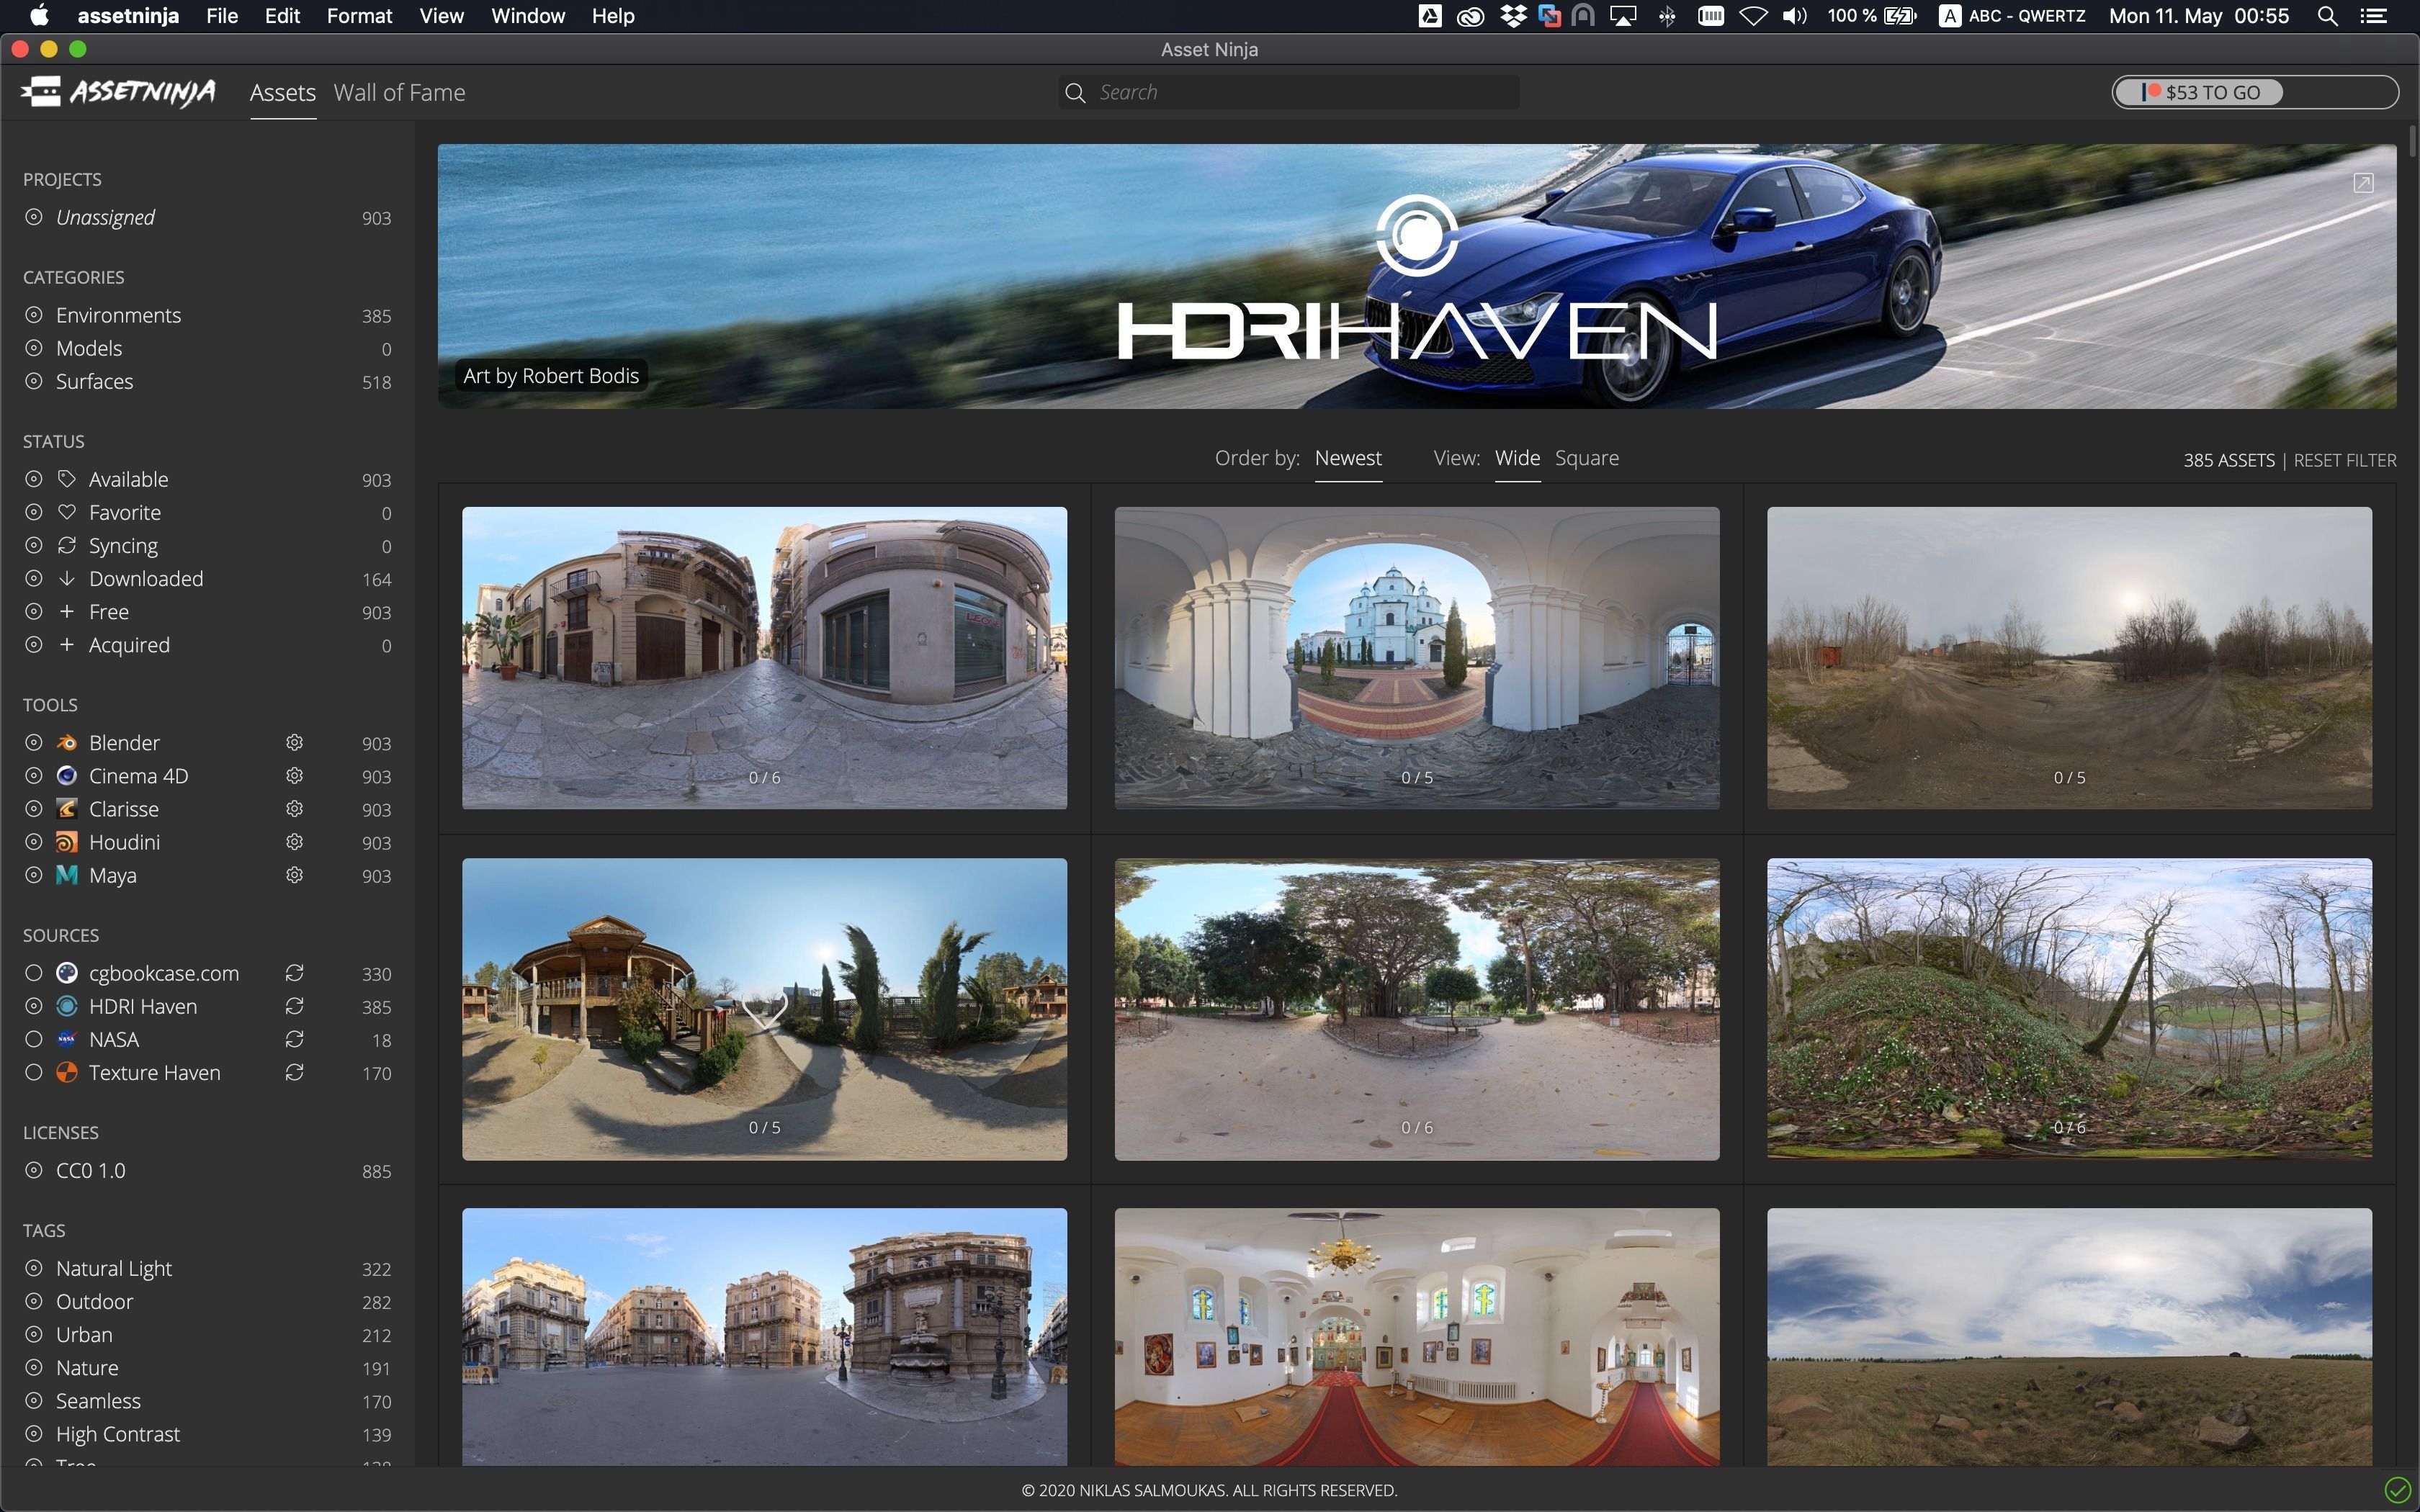This screenshot has height=1512, width=2420.
Task: Click the RESET FILTER link
Action: click(x=2344, y=460)
